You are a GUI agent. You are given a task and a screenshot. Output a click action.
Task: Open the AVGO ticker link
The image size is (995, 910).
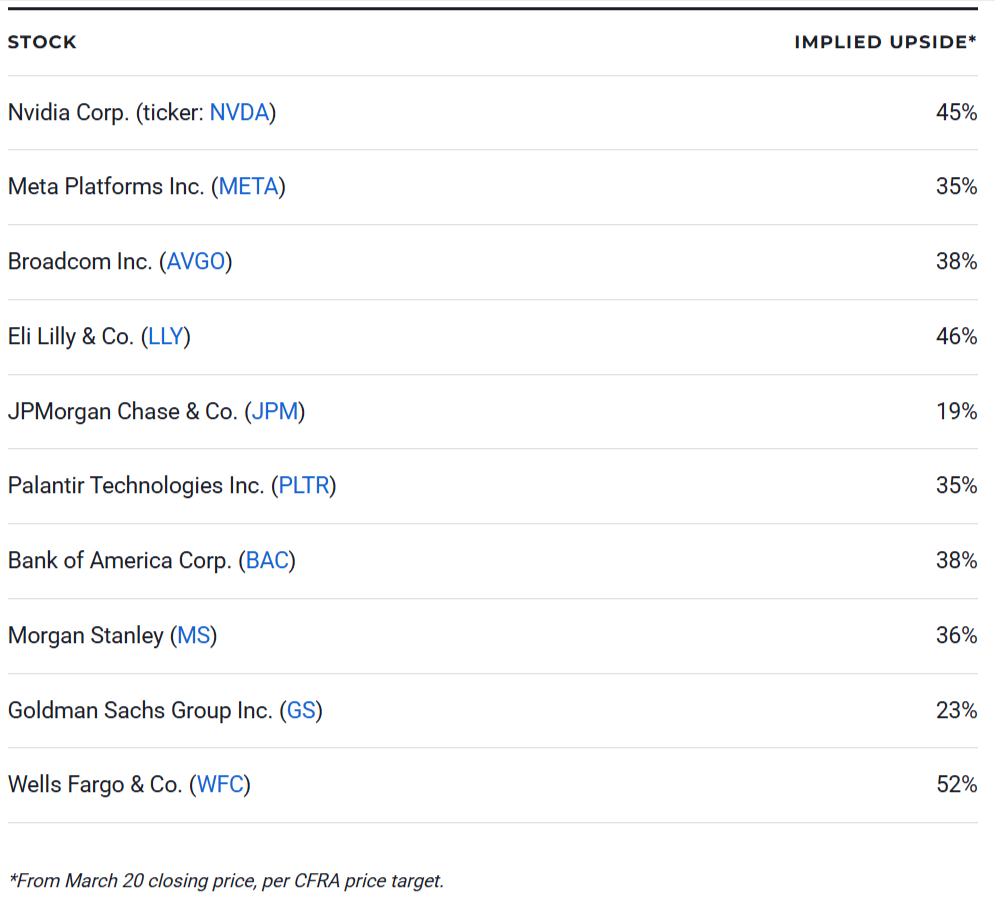coord(197,262)
